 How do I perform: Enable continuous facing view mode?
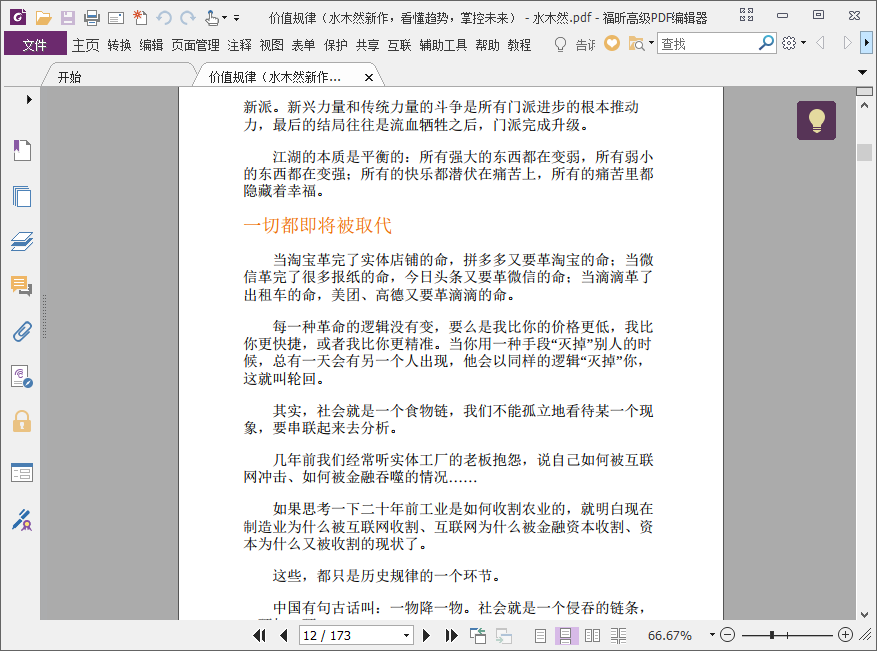(619, 635)
